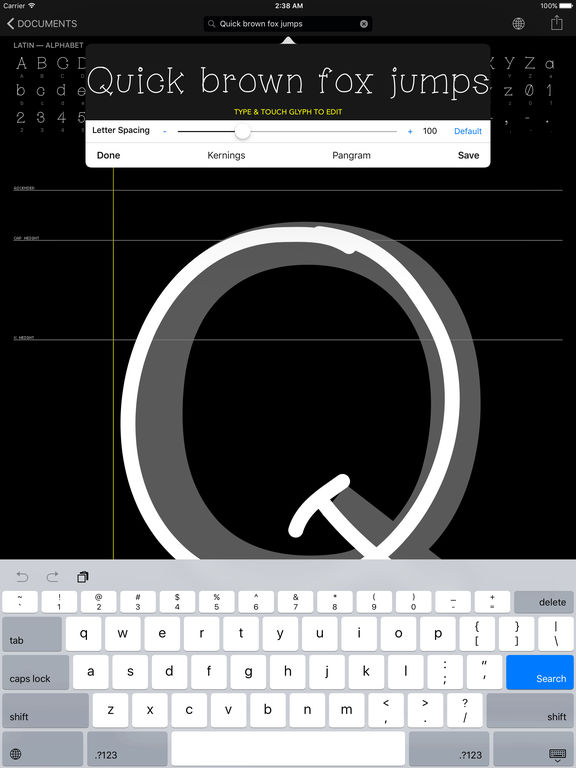The image size is (576, 768).
Task: Select lowercase glyph d in the grid
Action: [61, 91]
